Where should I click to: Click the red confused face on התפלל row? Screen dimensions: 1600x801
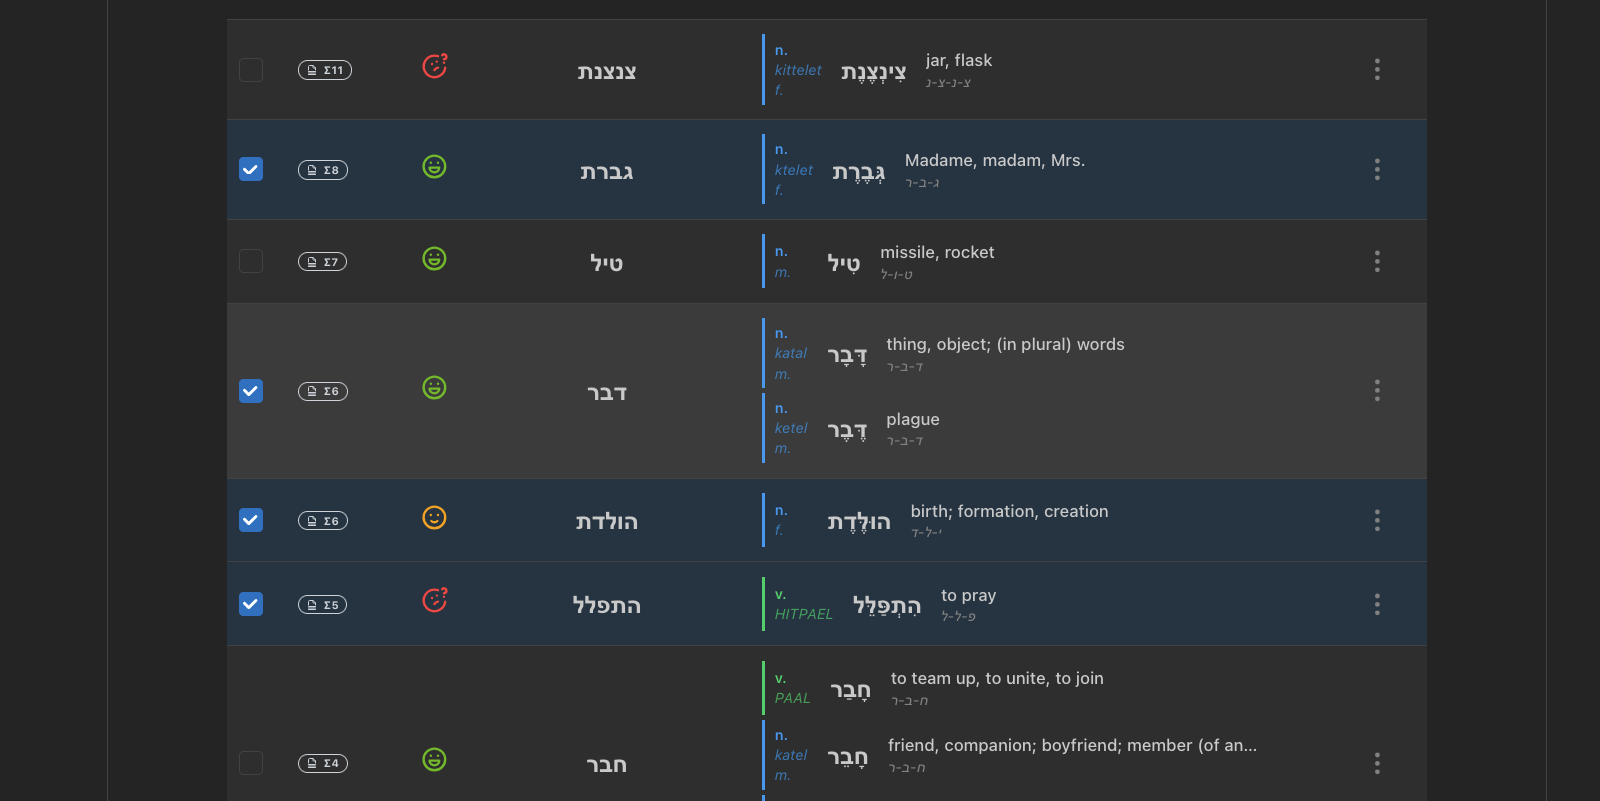click(435, 600)
